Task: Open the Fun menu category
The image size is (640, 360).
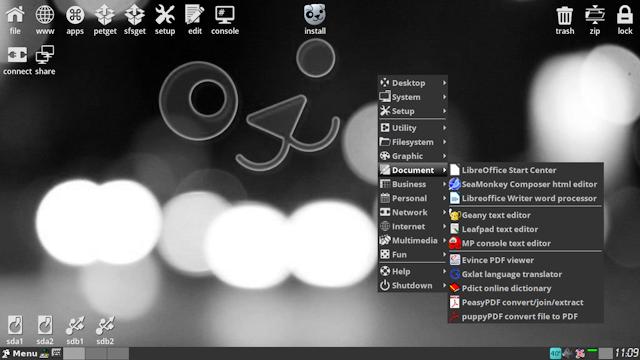Action: tap(413, 255)
